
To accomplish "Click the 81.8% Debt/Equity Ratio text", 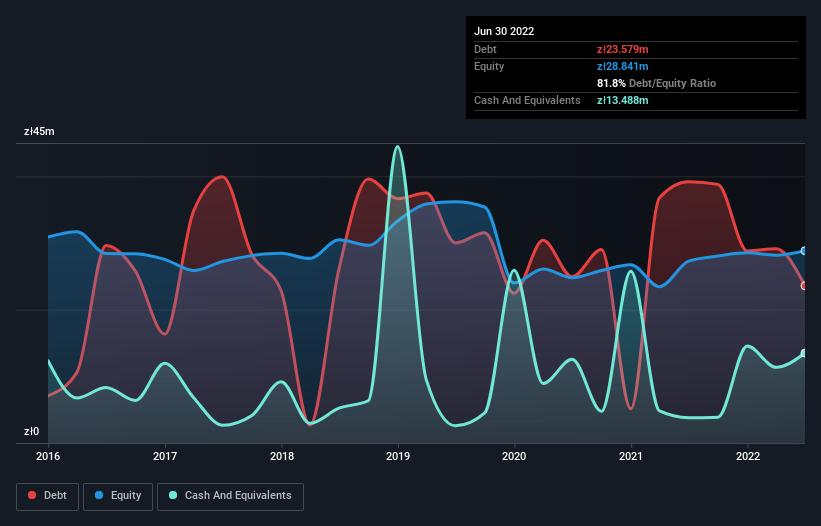I will pyautogui.click(x=657, y=83).
